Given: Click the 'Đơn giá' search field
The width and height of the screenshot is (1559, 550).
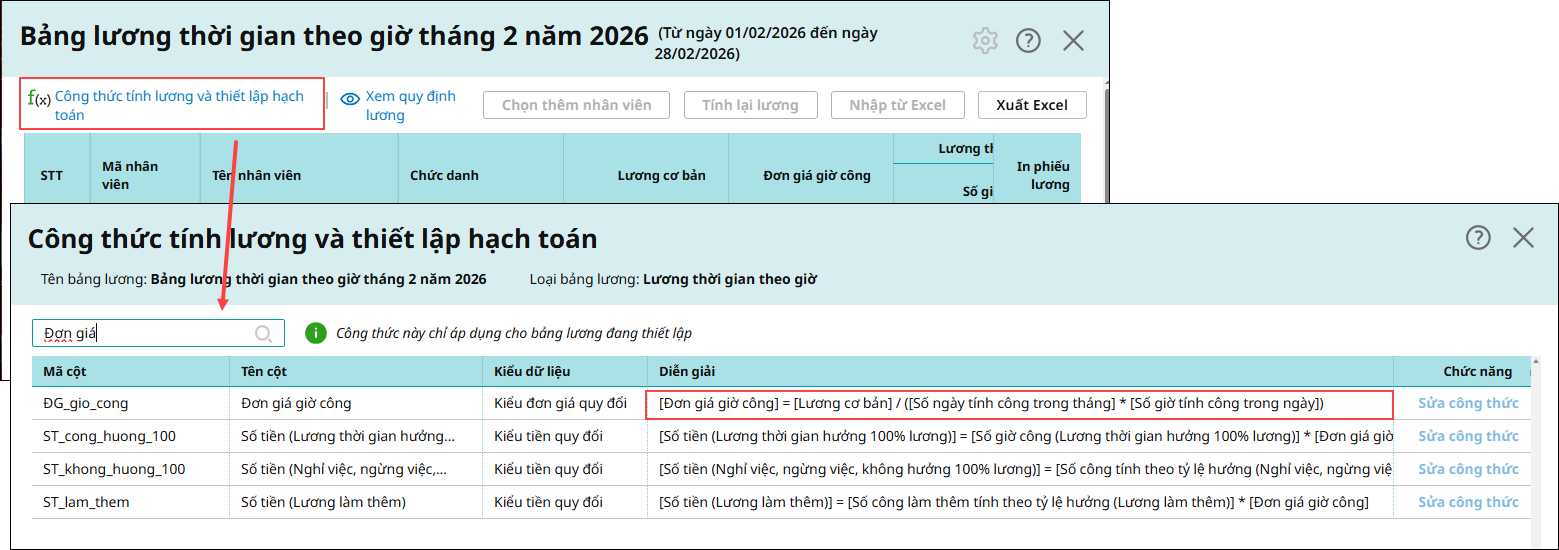Looking at the screenshot, I should [145, 334].
